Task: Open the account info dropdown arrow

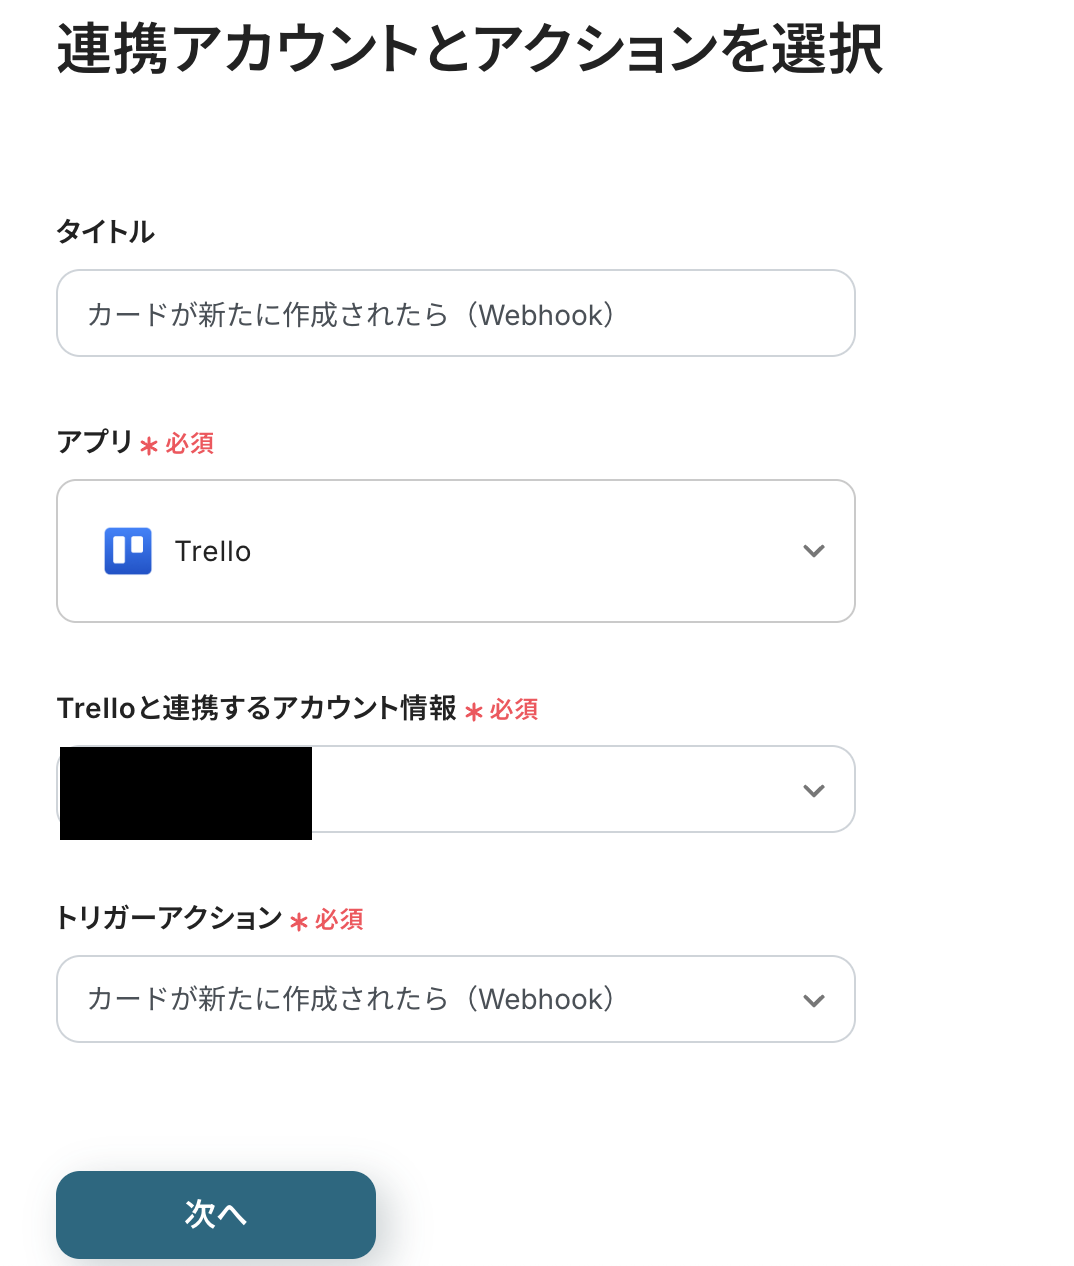Action: click(814, 790)
